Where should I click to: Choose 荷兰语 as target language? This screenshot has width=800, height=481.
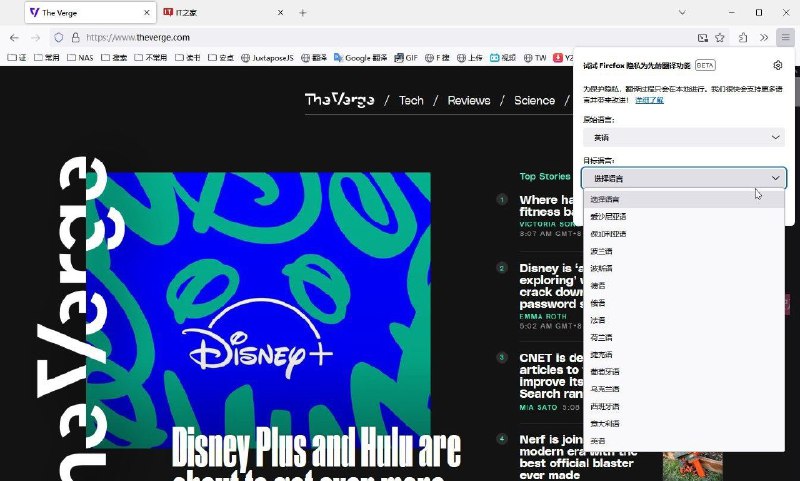click(683, 338)
